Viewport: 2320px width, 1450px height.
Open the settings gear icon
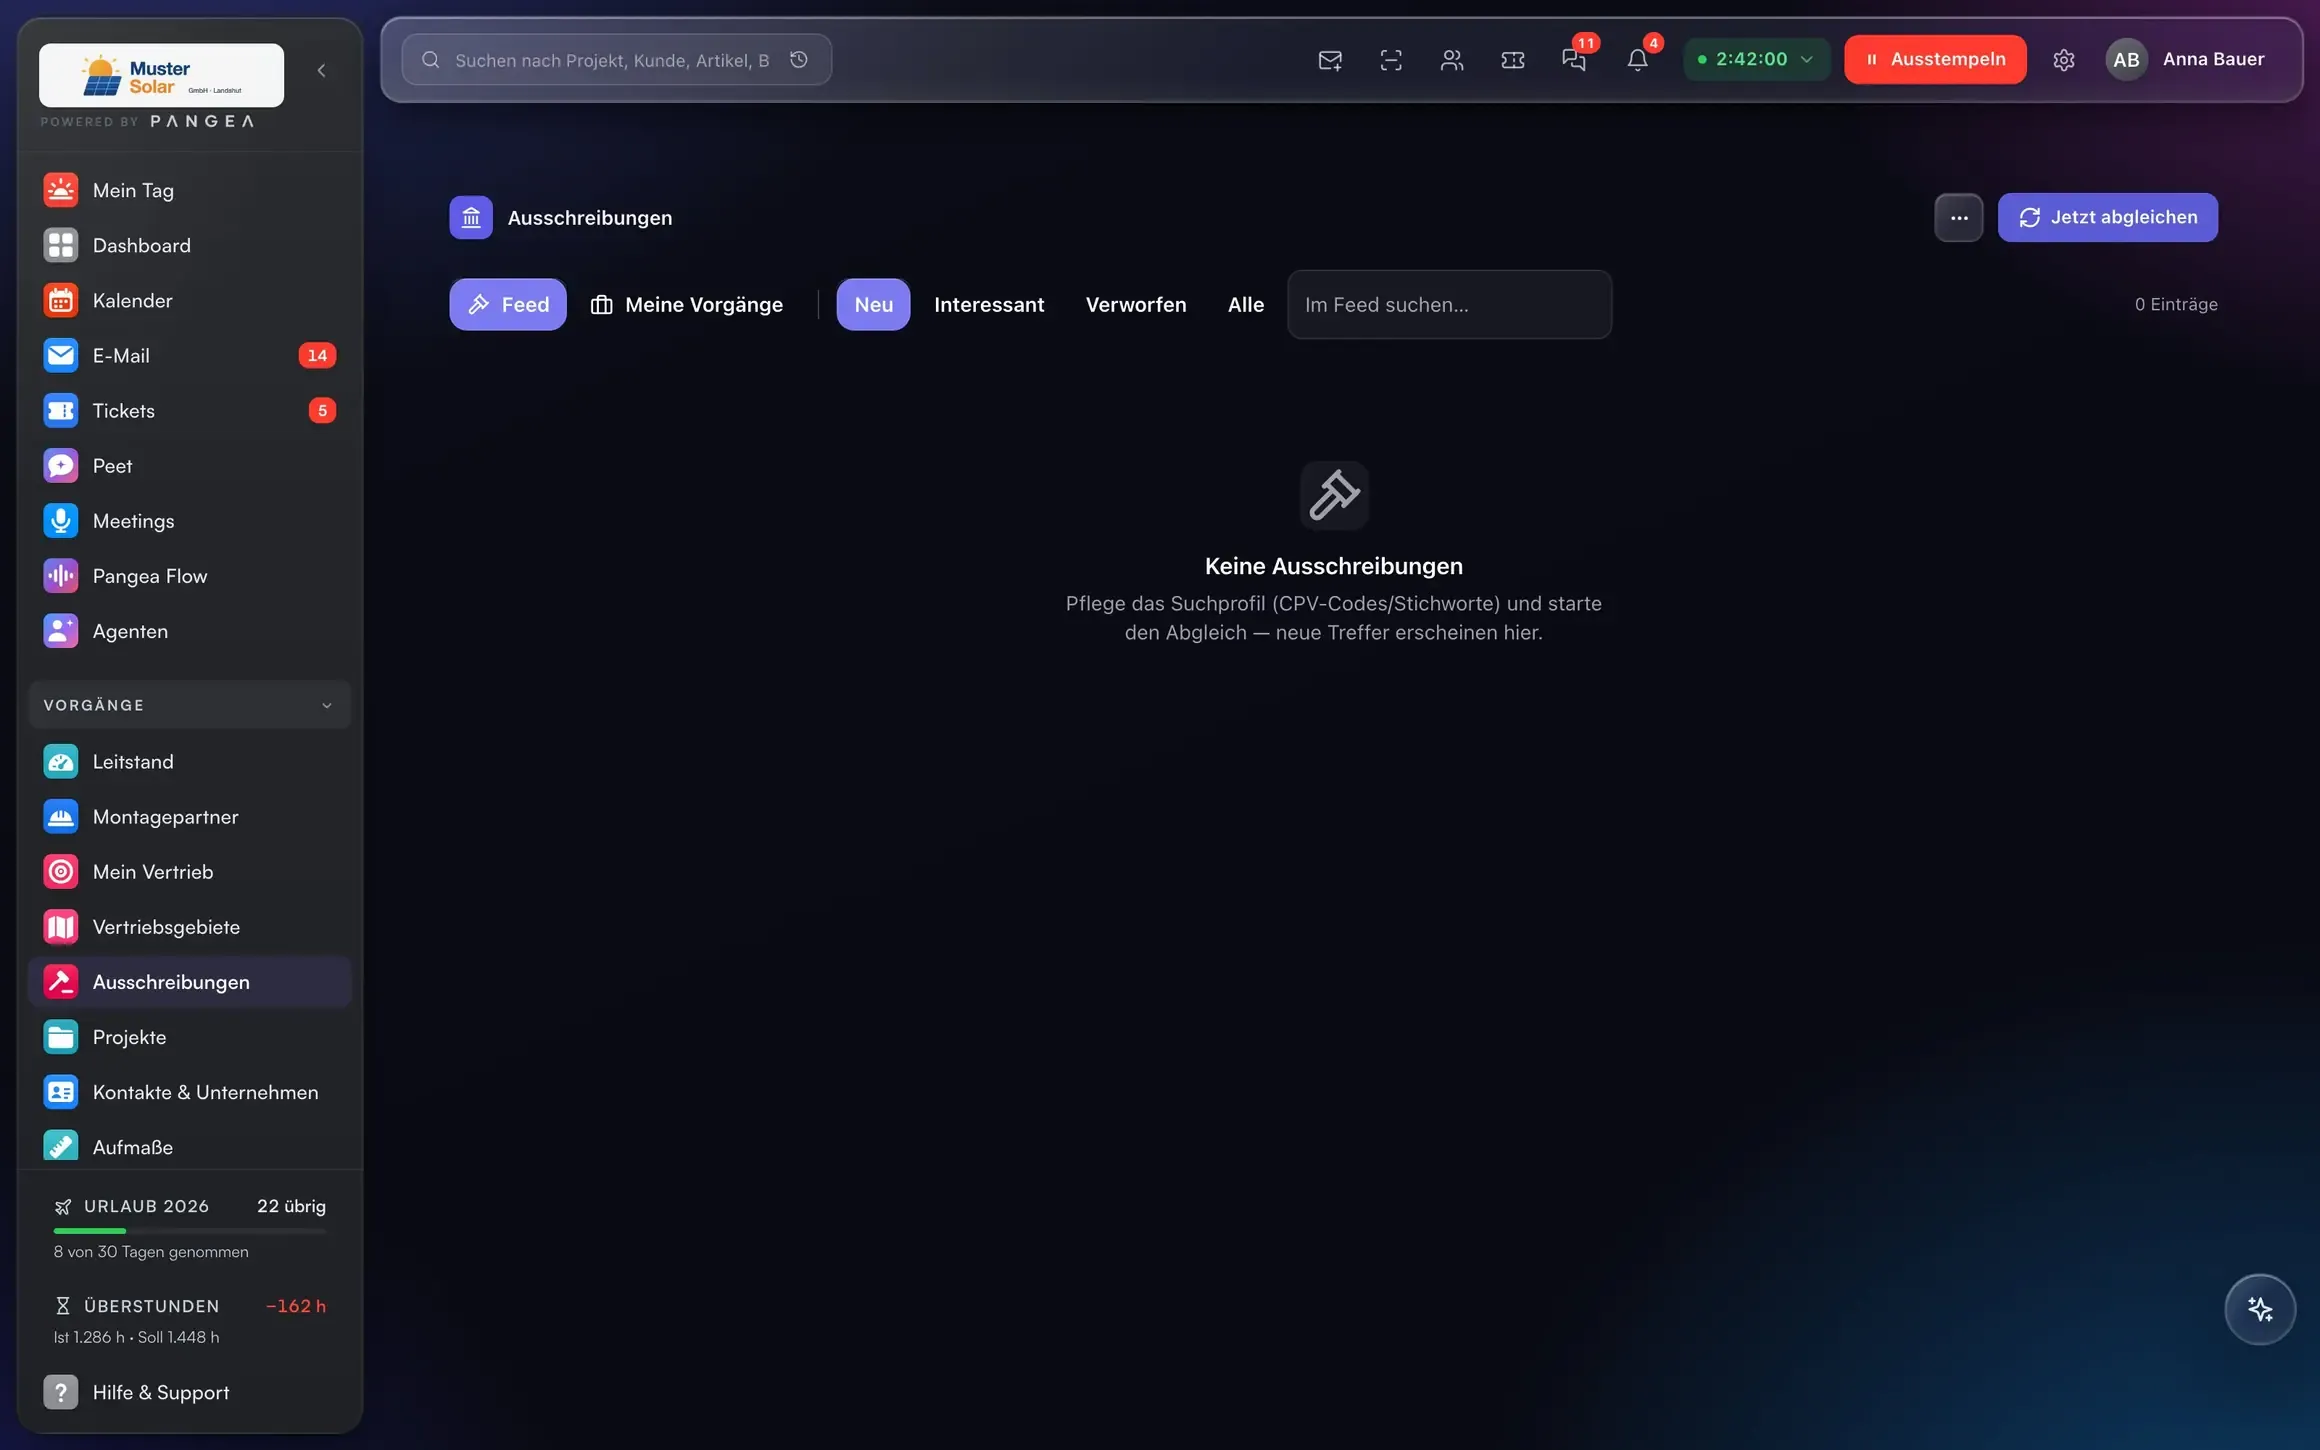pos(2064,60)
